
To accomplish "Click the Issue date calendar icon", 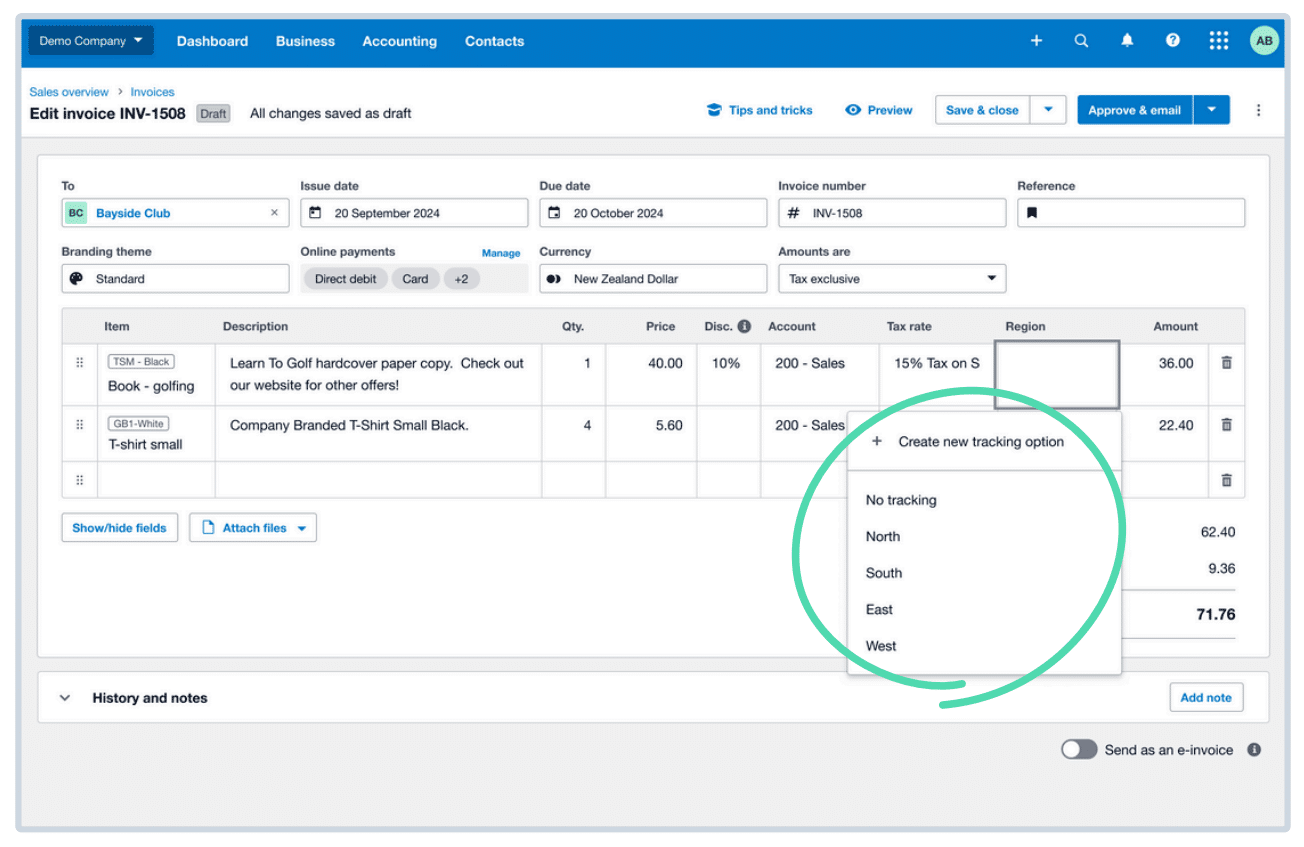I will click(x=315, y=213).
